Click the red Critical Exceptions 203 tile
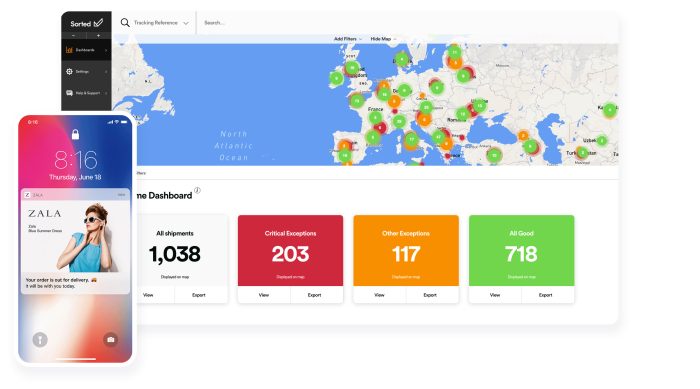The height and width of the screenshot is (389, 700). tap(291, 251)
